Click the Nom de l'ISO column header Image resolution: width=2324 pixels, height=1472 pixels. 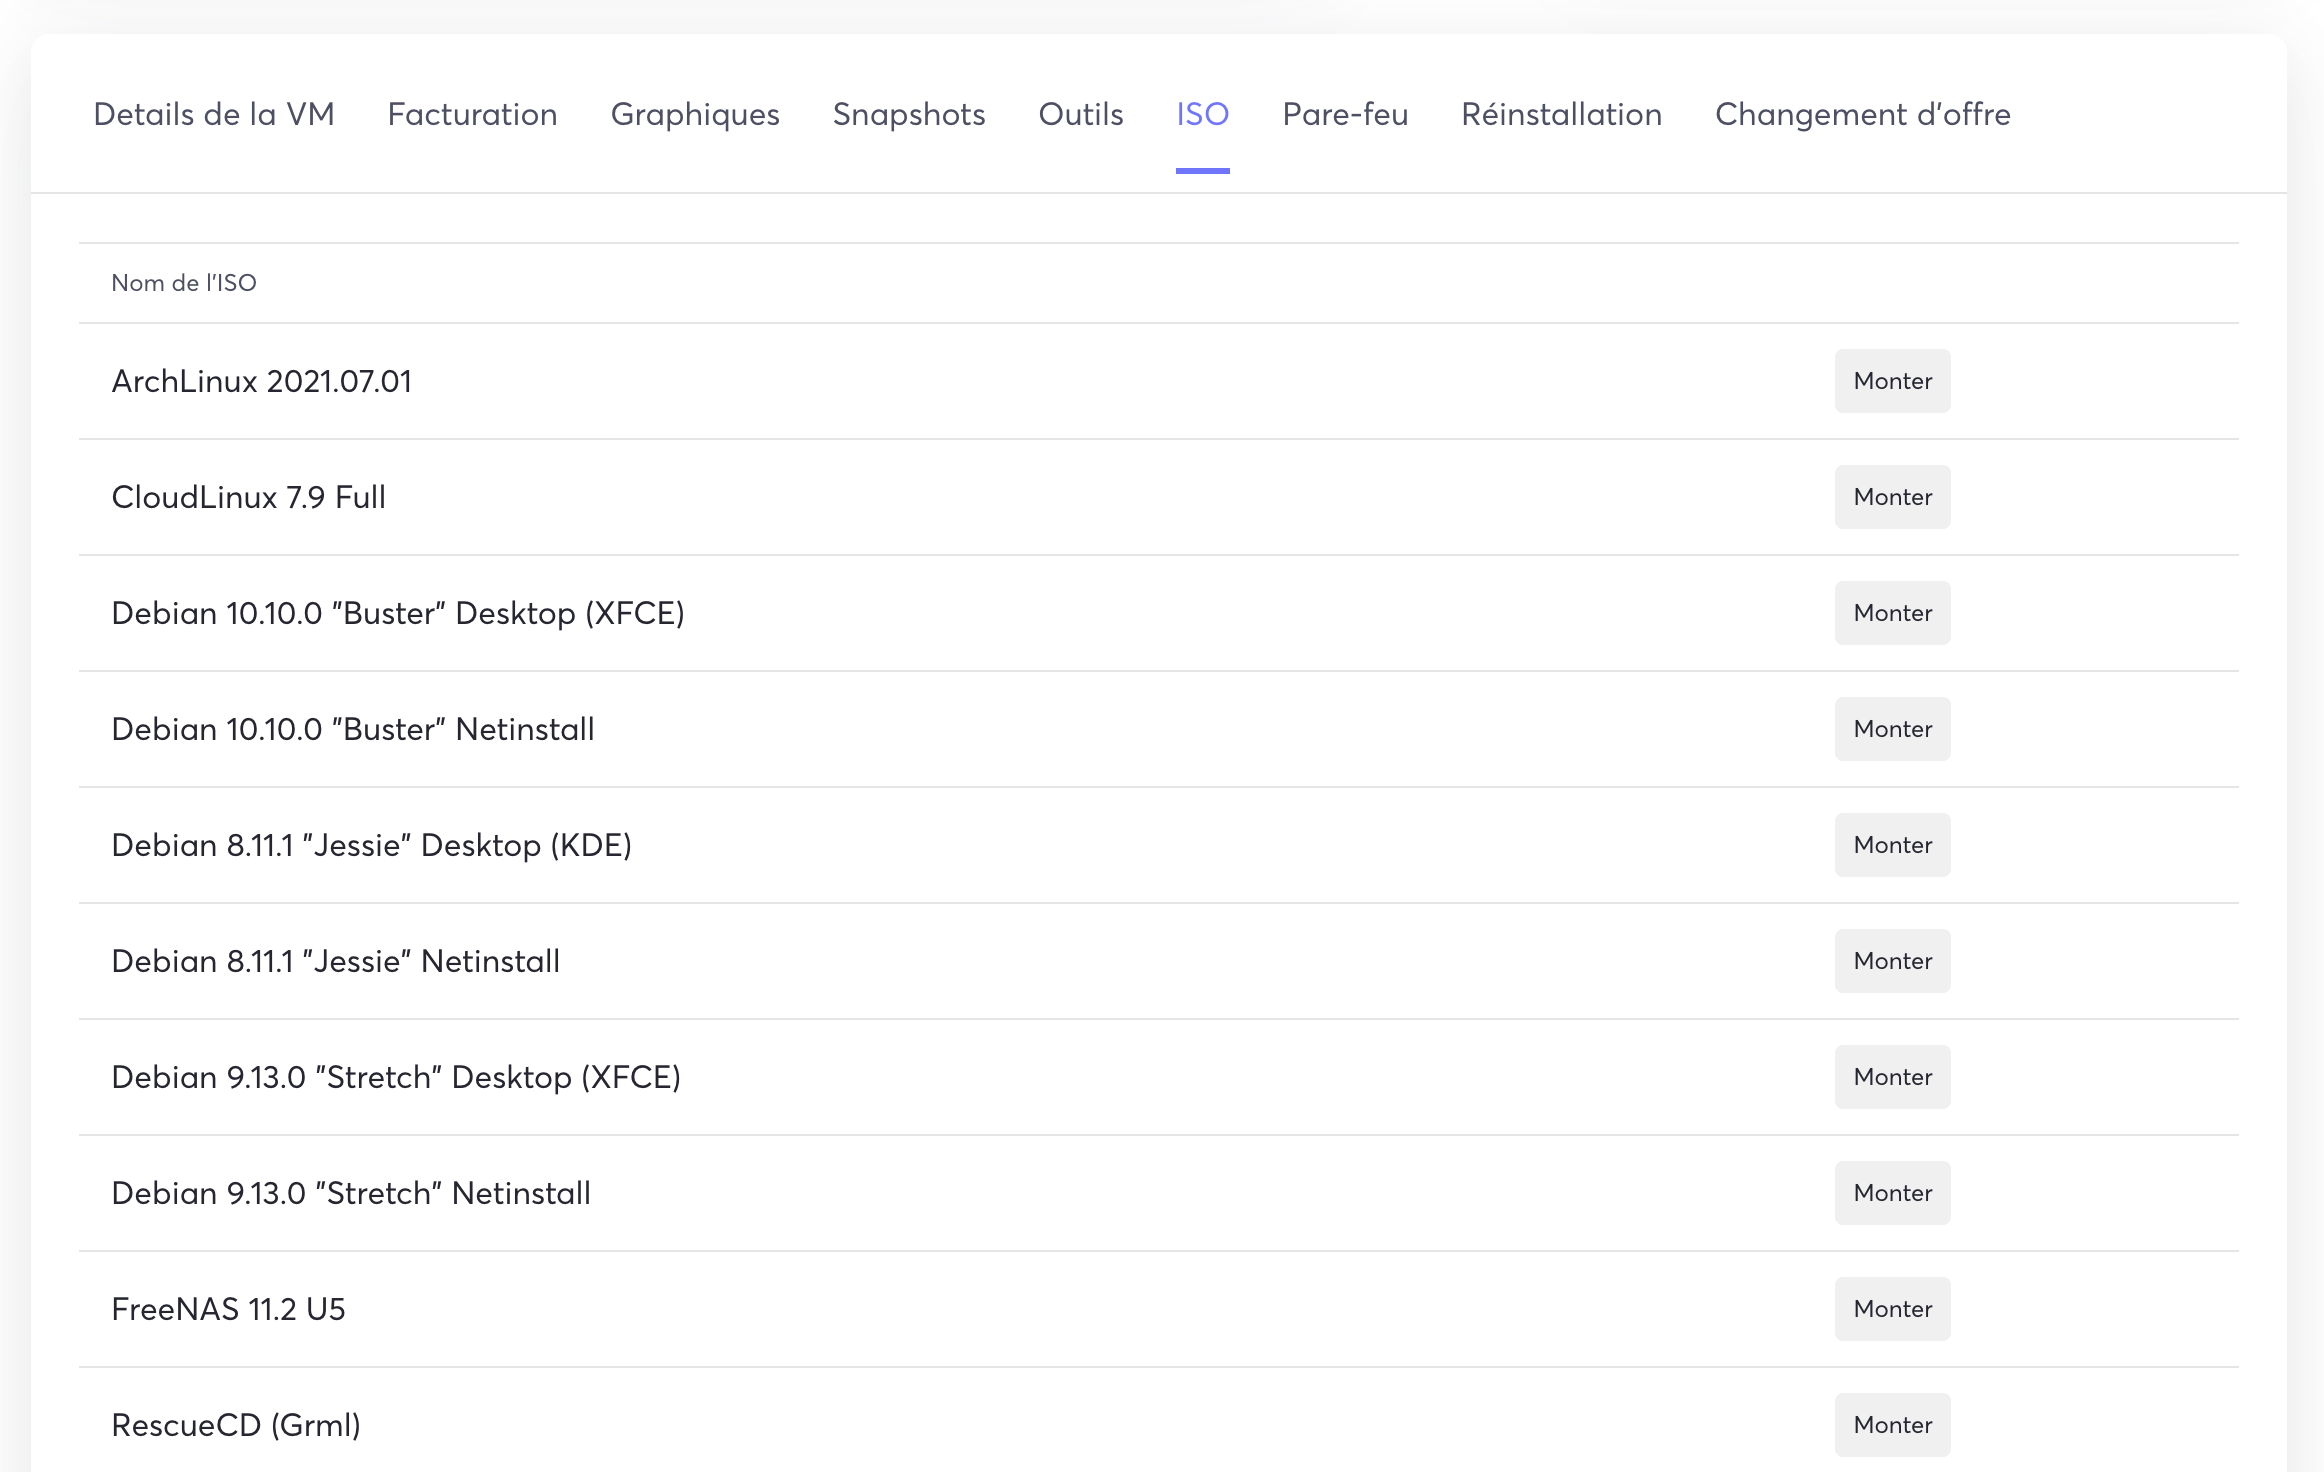pos(184,283)
